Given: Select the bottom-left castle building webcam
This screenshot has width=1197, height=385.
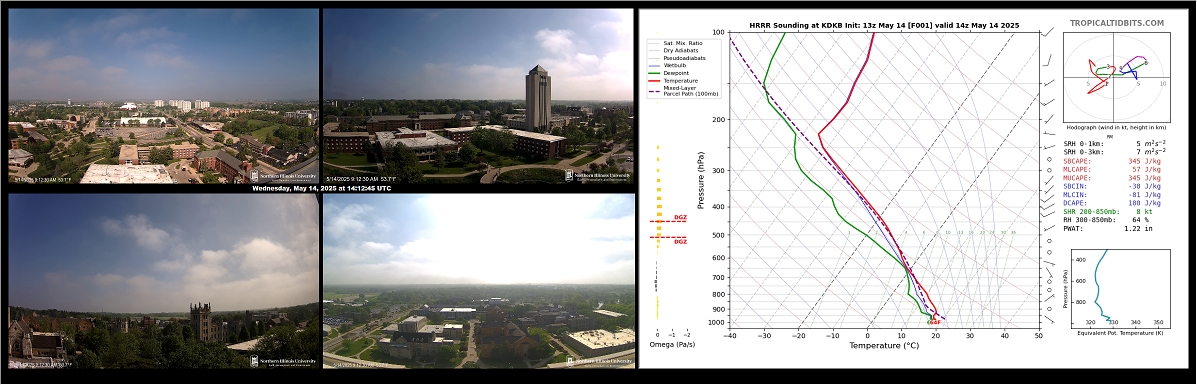Looking at the screenshot, I should 163,281.
